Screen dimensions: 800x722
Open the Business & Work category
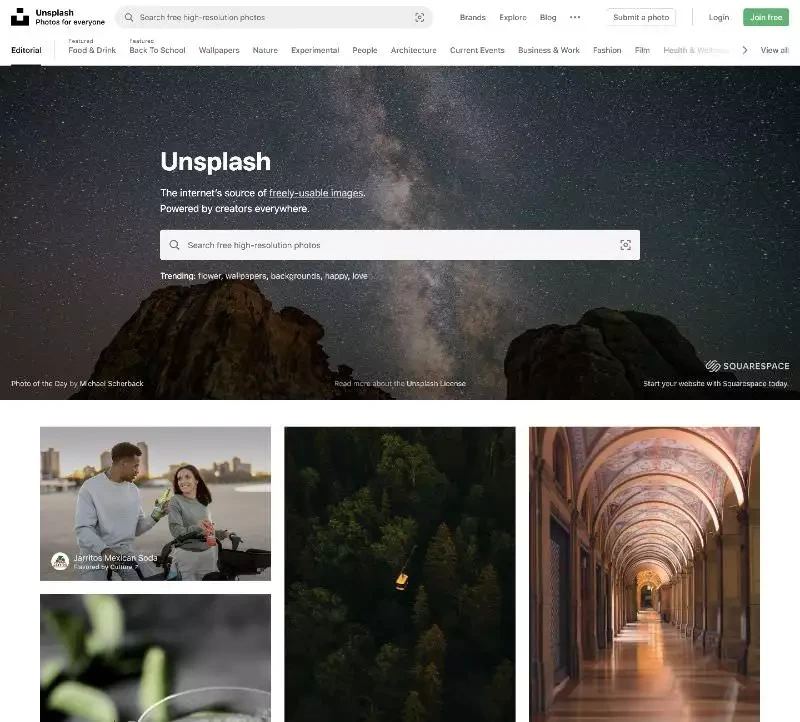(549, 50)
